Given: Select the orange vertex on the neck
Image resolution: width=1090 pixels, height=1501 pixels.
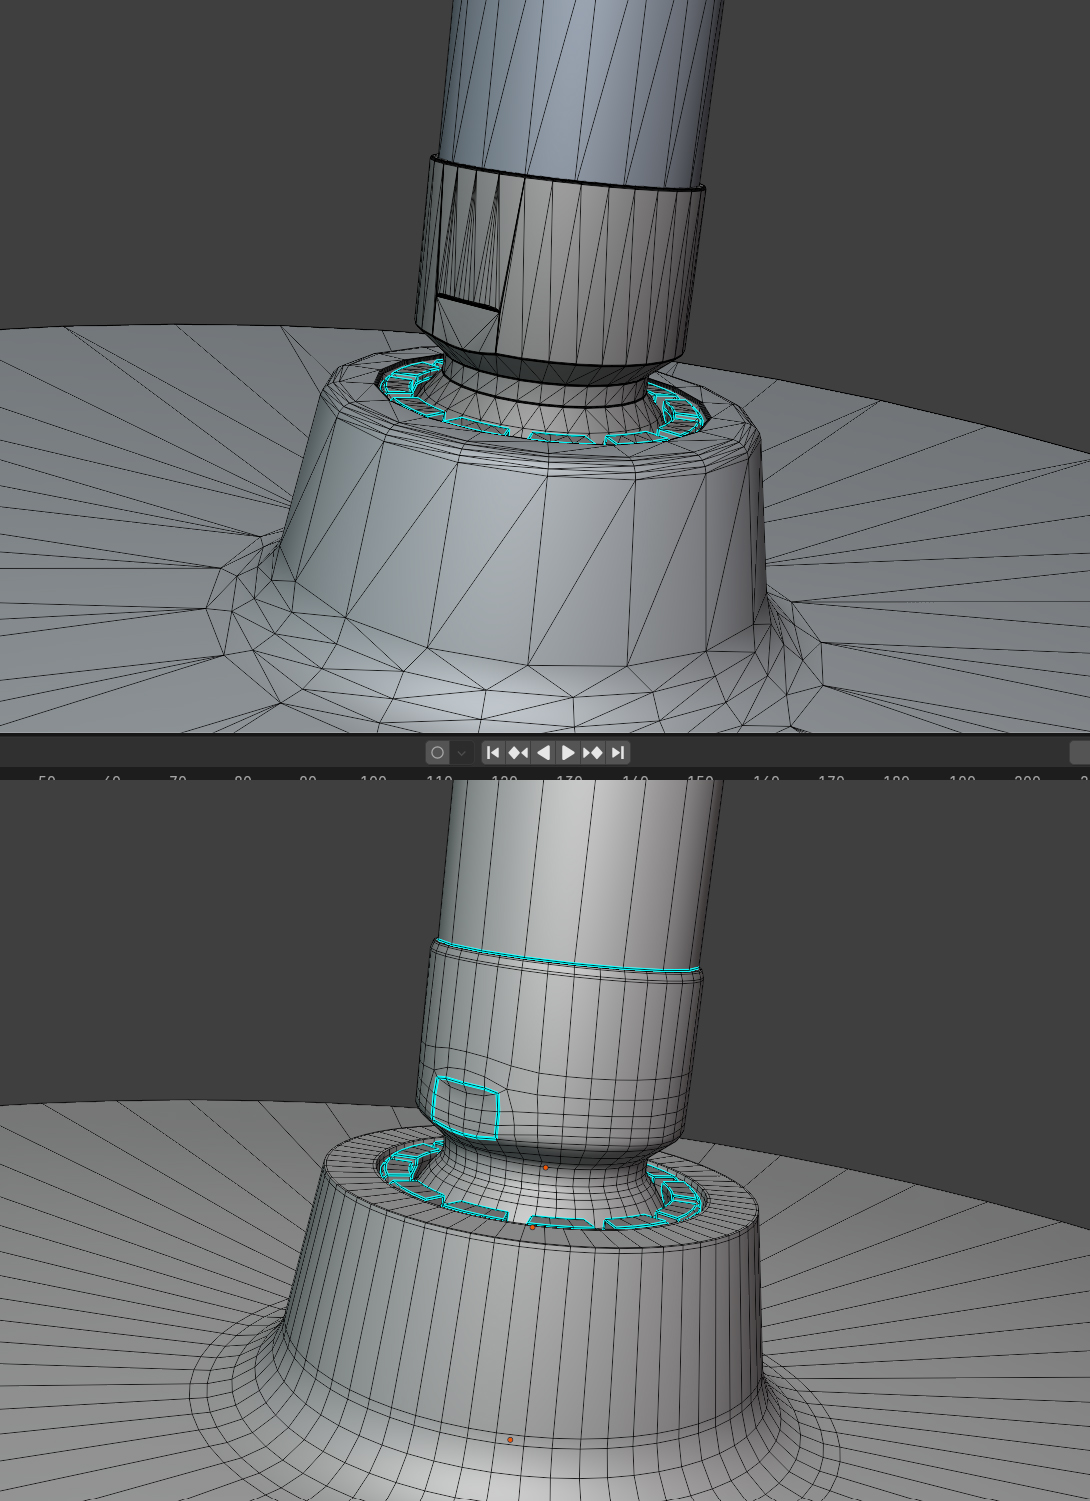Looking at the screenshot, I should coord(545,1167).
